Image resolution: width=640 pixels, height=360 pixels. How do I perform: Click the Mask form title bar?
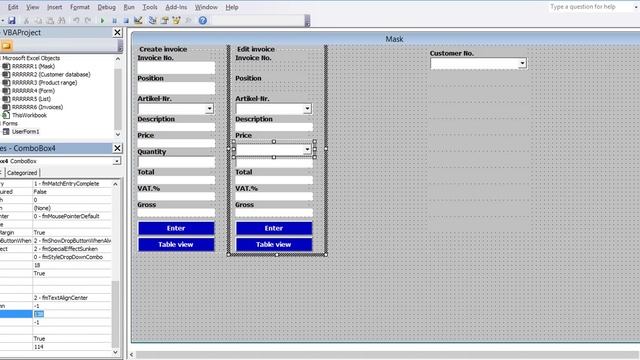(x=386, y=39)
